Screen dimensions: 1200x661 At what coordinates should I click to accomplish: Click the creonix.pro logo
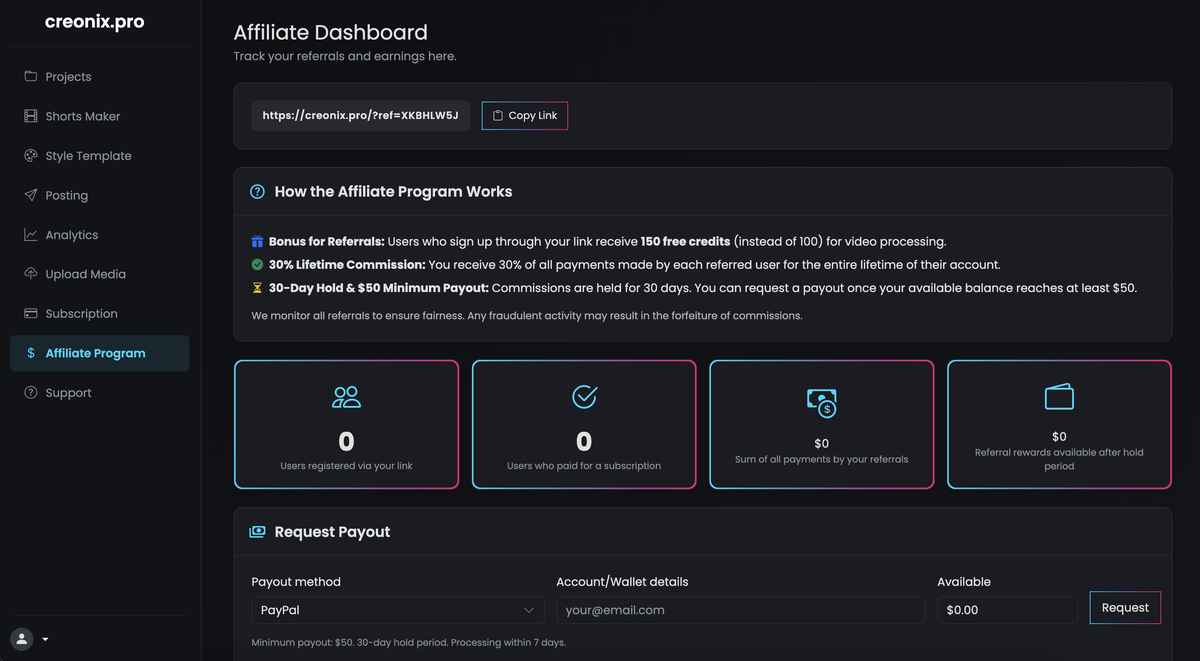click(x=94, y=22)
